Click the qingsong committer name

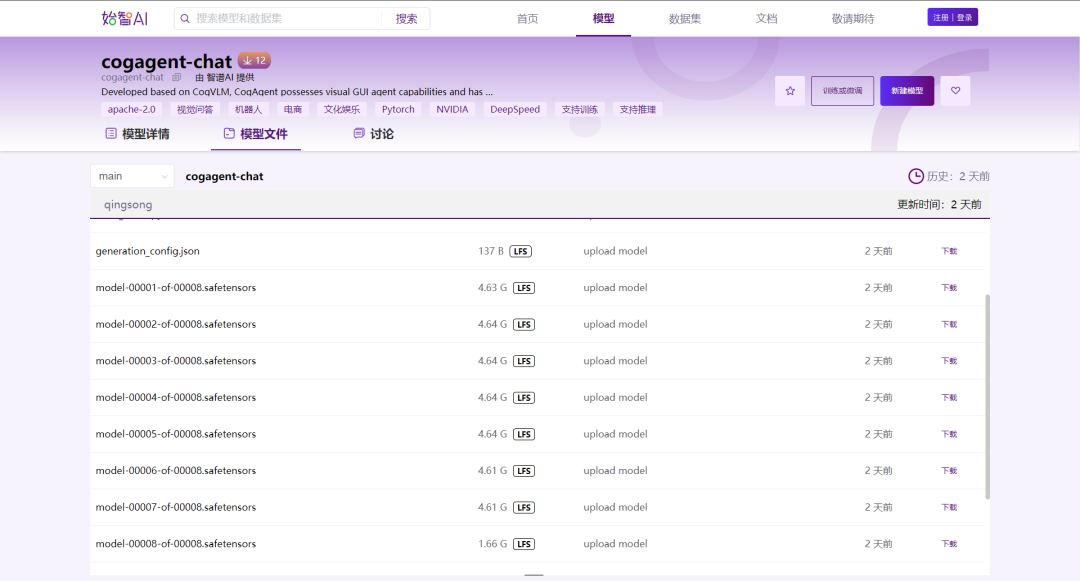pos(128,204)
